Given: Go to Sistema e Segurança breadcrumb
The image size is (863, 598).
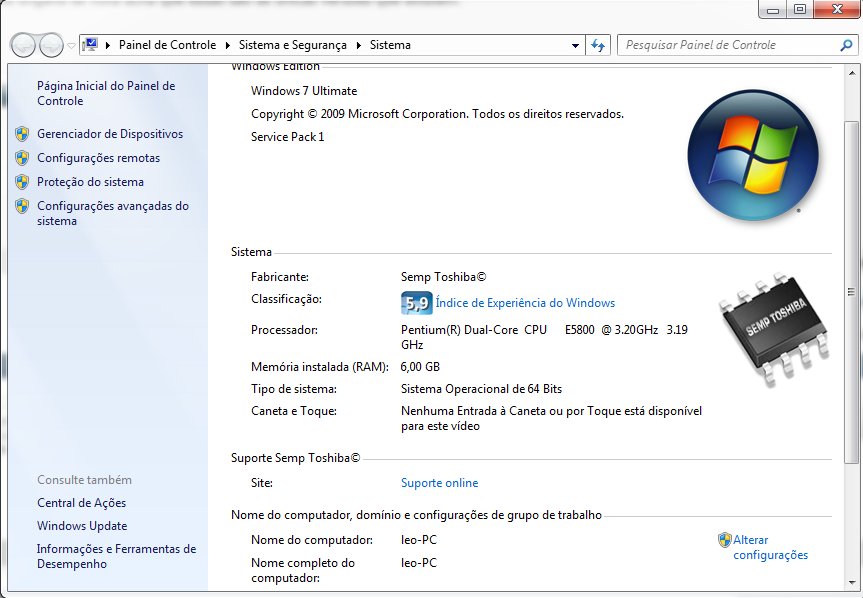Looking at the screenshot, I should 292,45.
